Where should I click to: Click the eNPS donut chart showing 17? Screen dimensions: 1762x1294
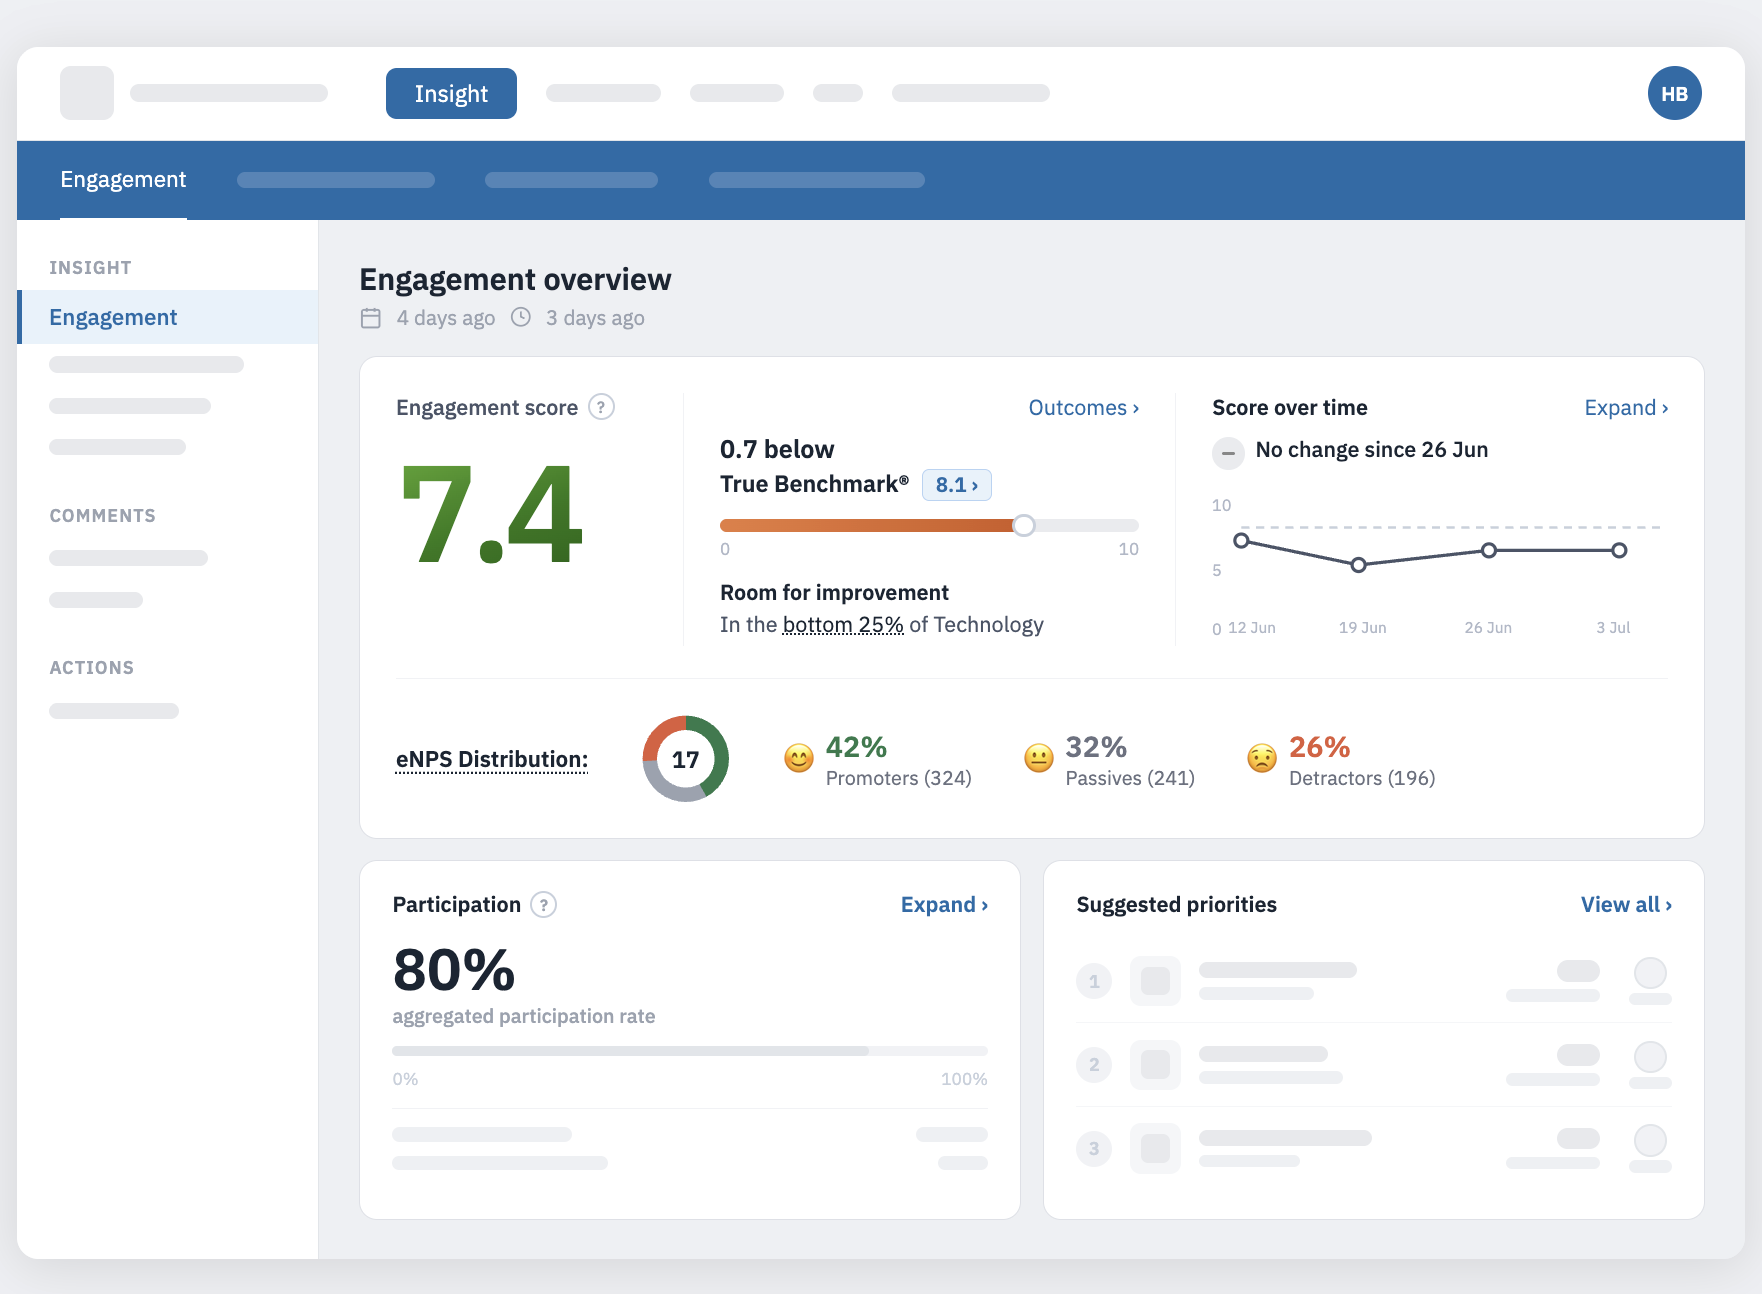(x=685, y=759)
